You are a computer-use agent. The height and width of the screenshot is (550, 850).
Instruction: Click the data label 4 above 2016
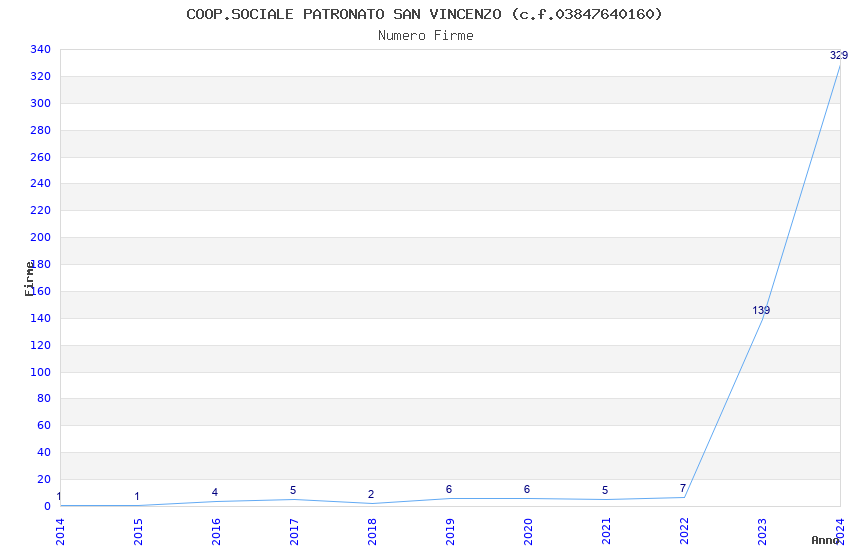click(x=215, y=492)
